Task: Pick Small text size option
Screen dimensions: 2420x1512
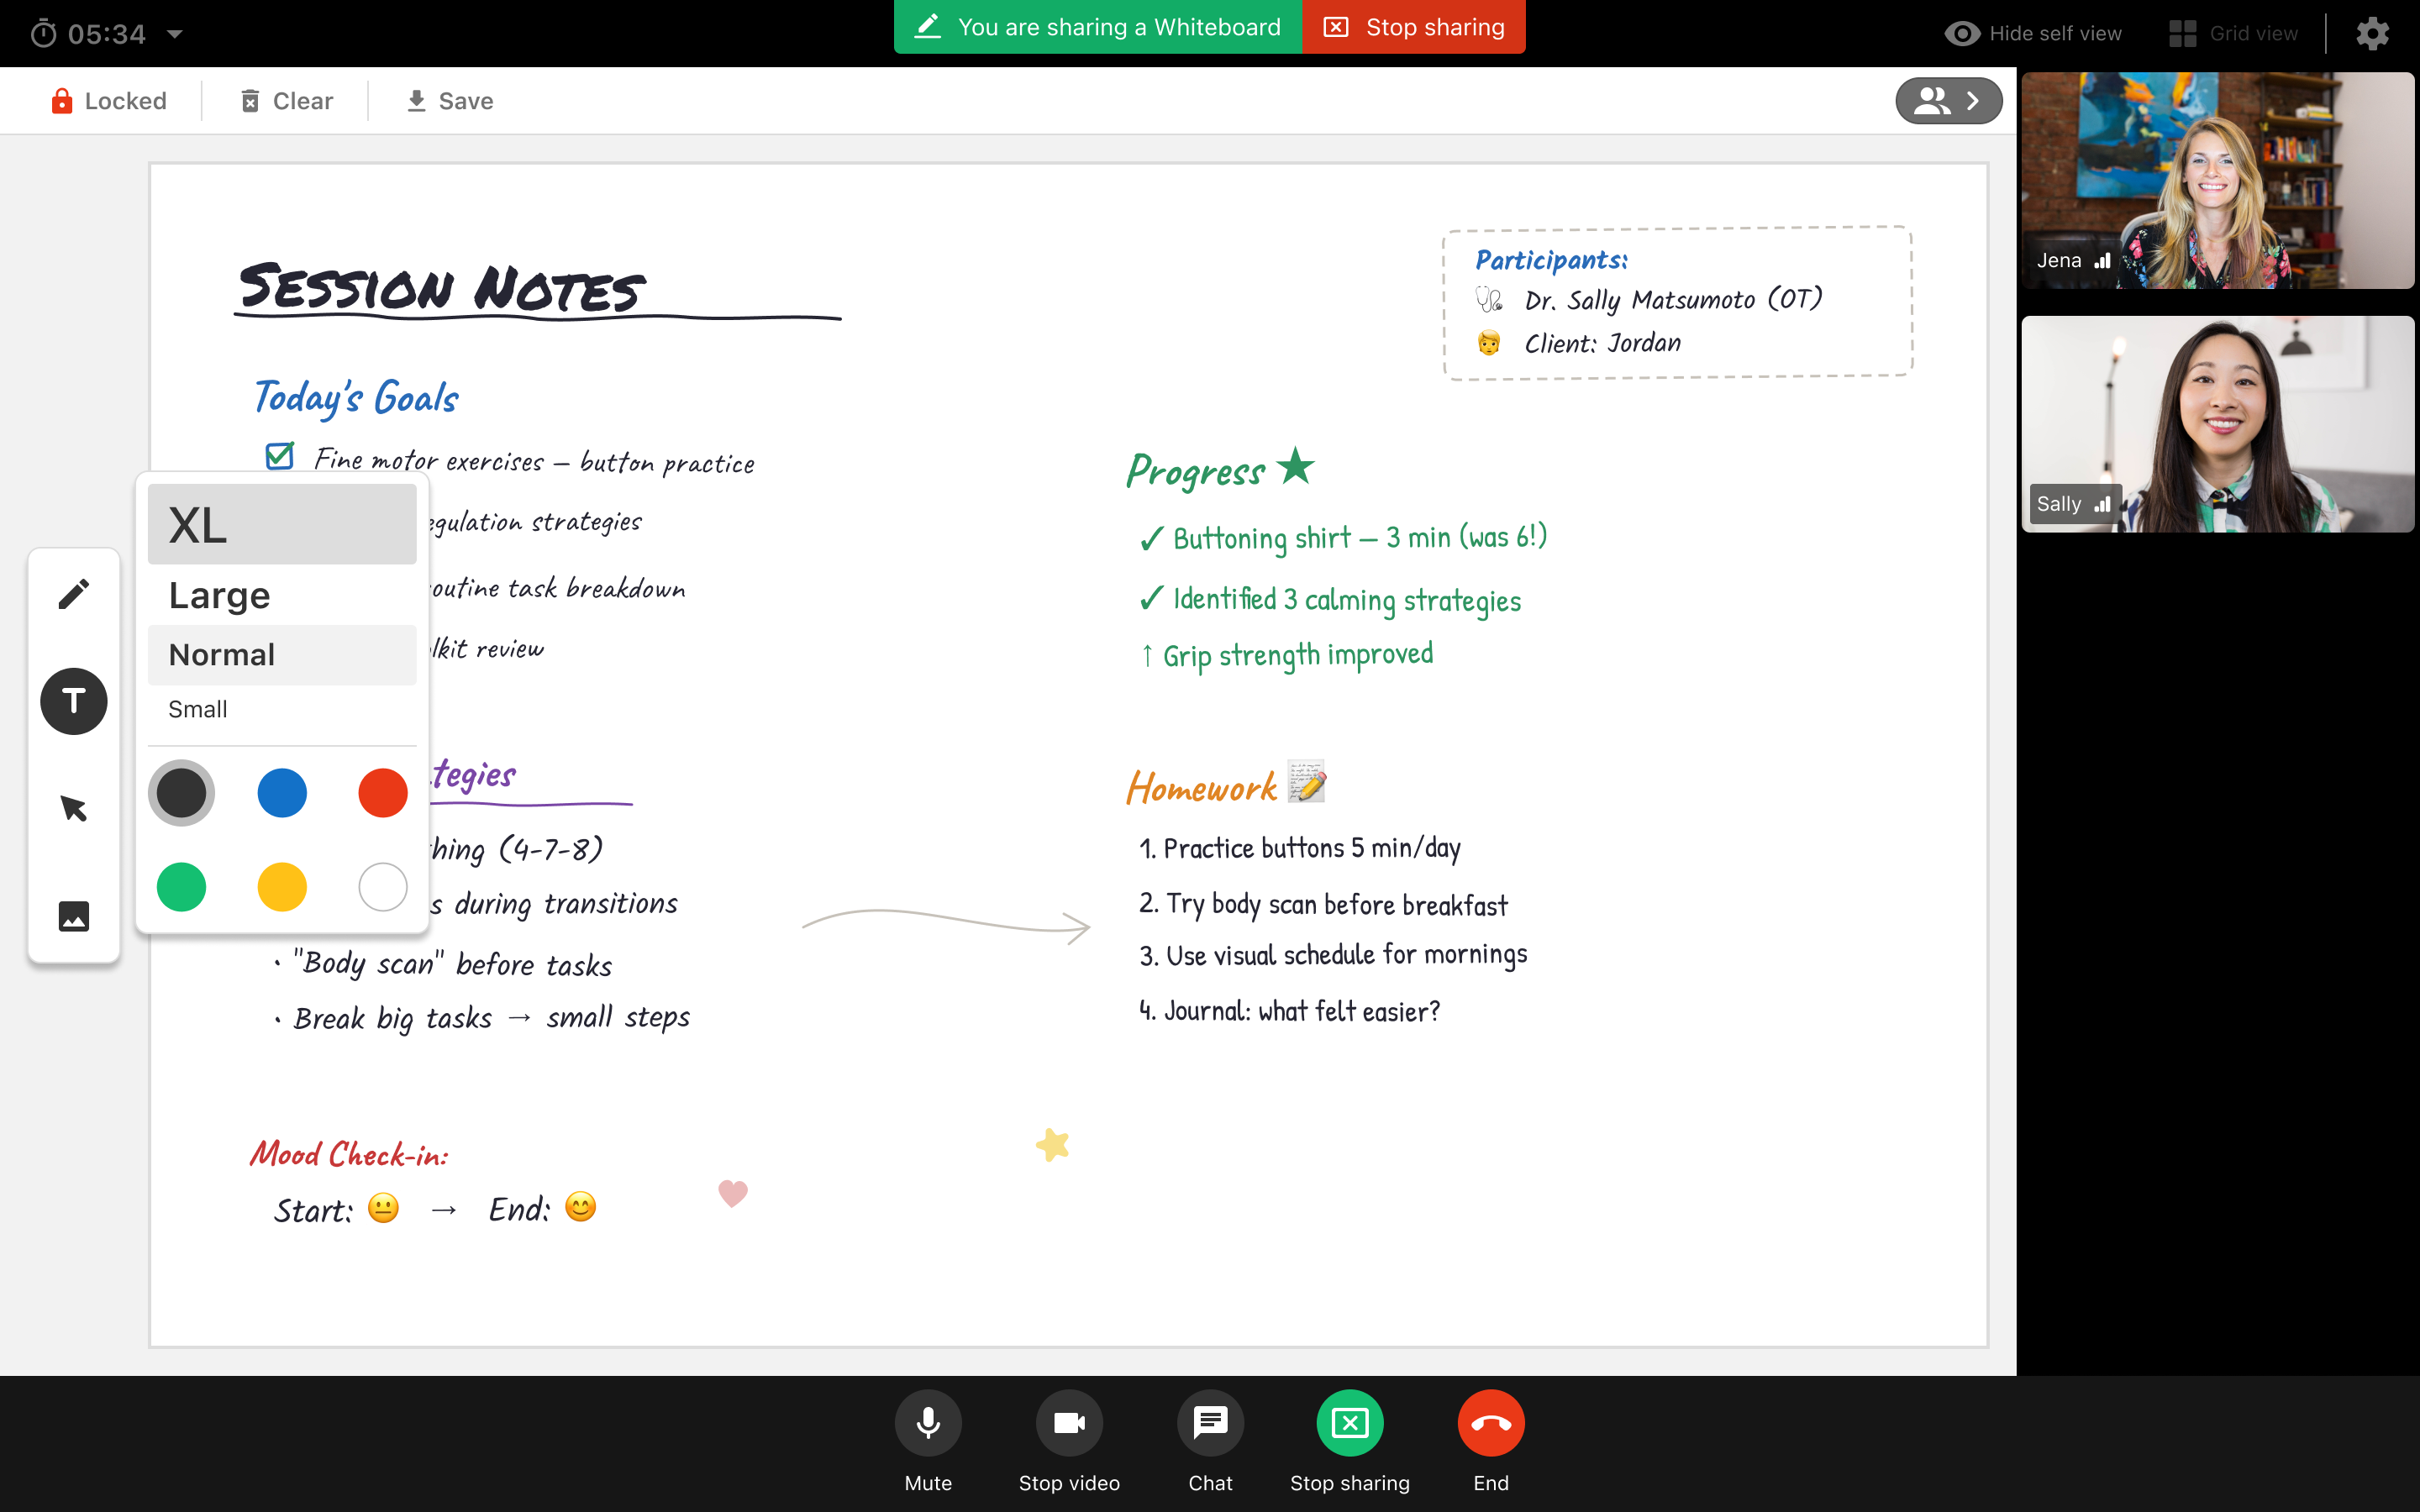Action: point(282,709)
